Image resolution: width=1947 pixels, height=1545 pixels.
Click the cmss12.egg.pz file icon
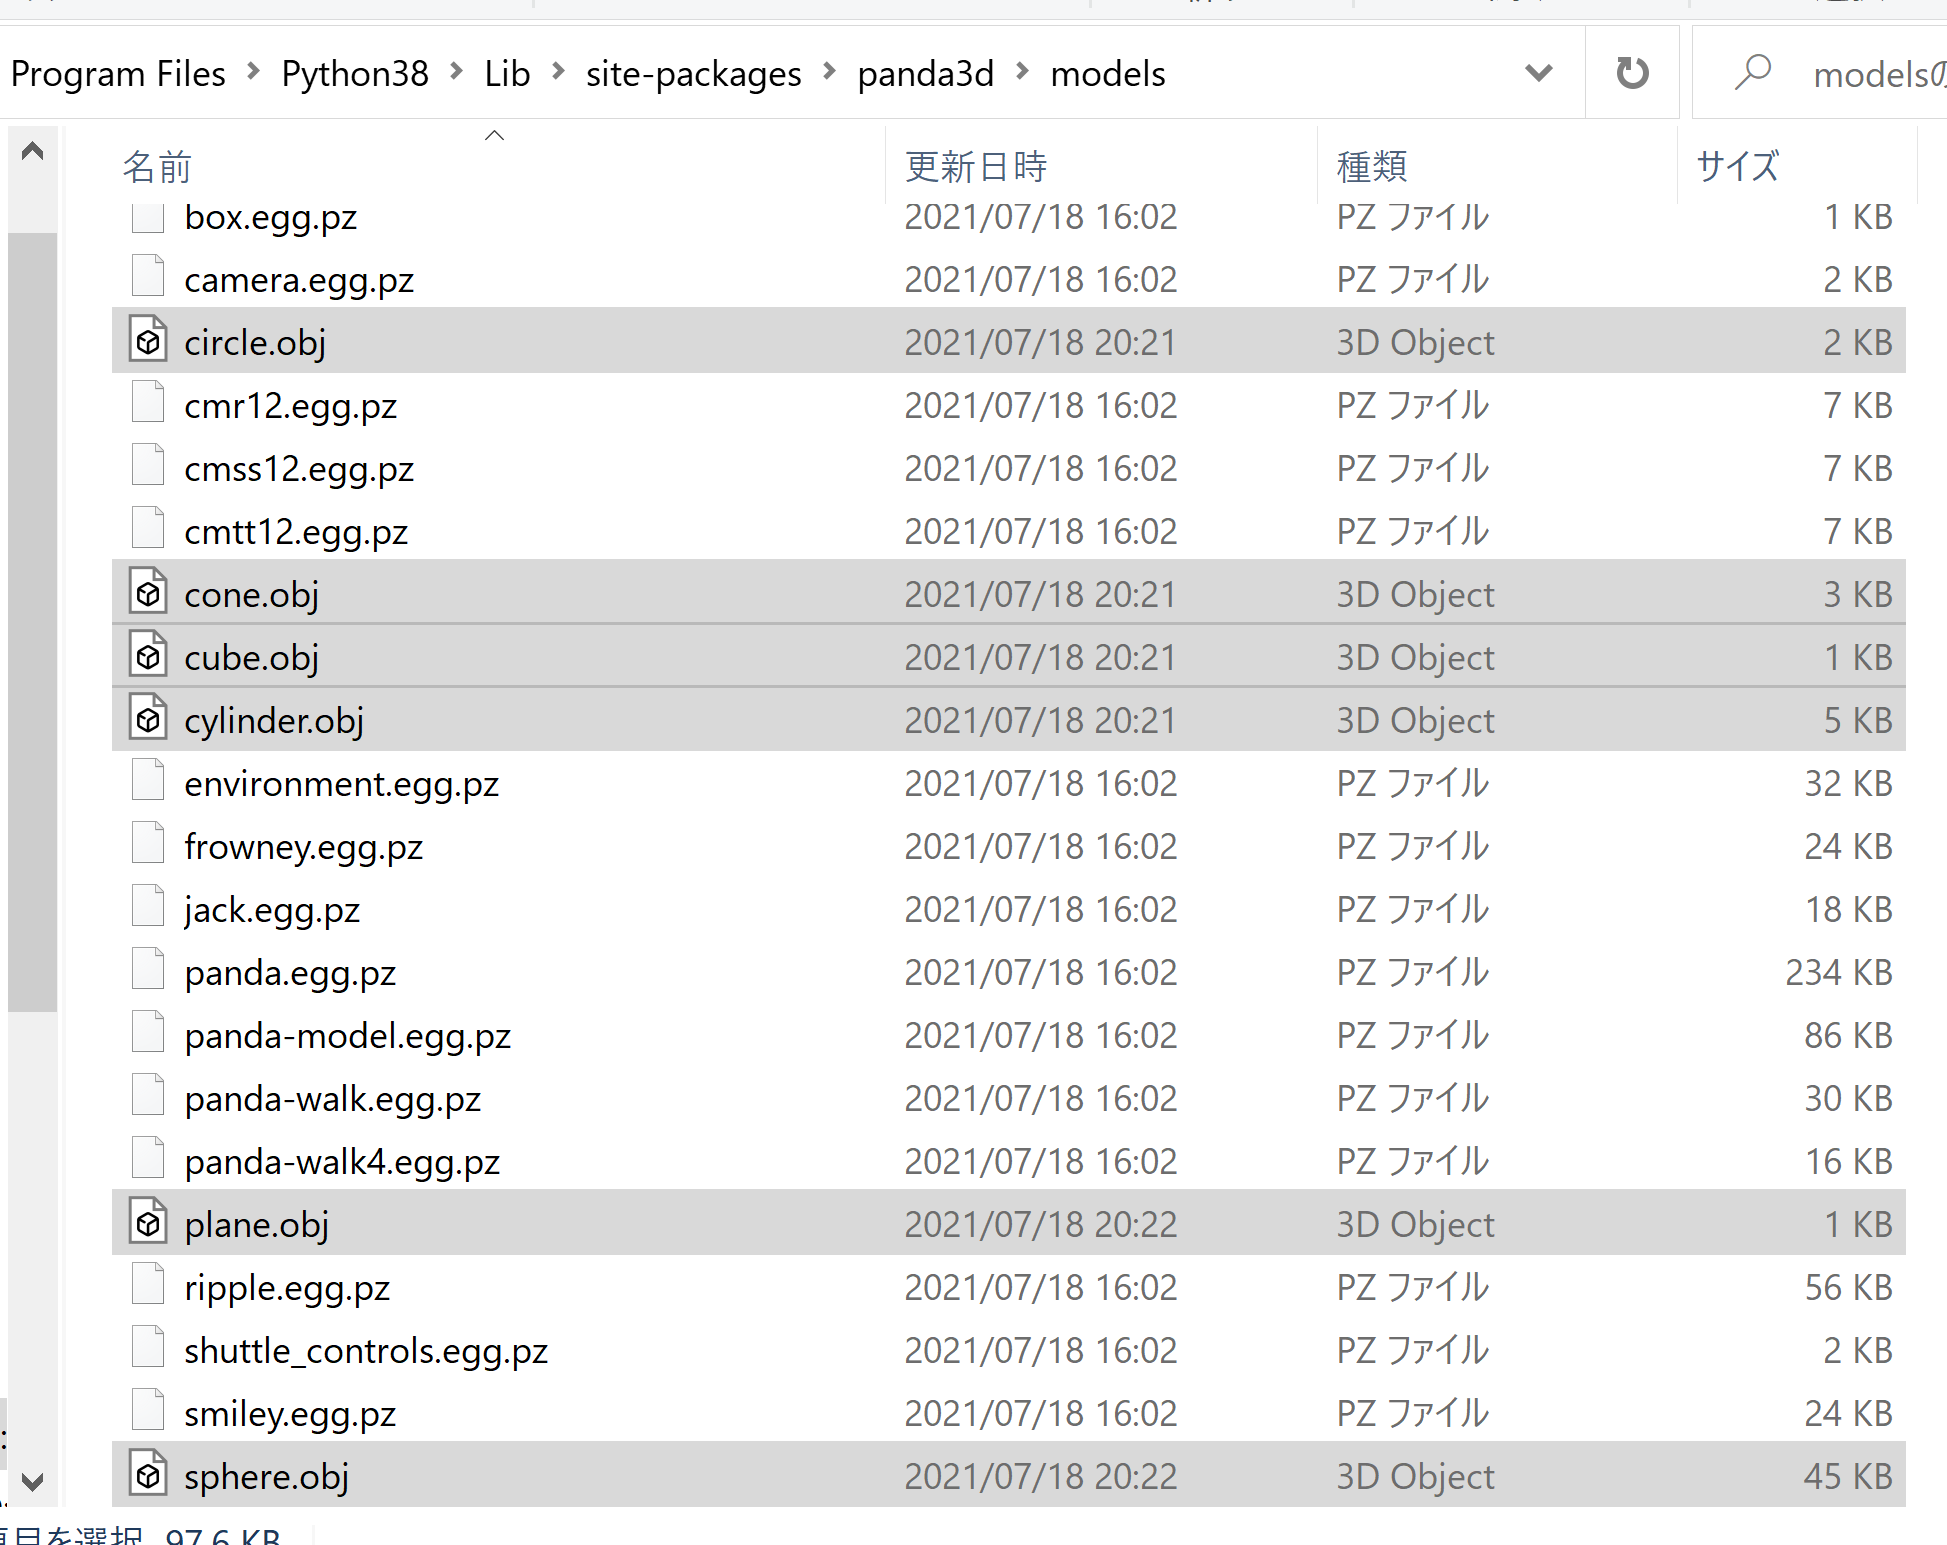148,465
